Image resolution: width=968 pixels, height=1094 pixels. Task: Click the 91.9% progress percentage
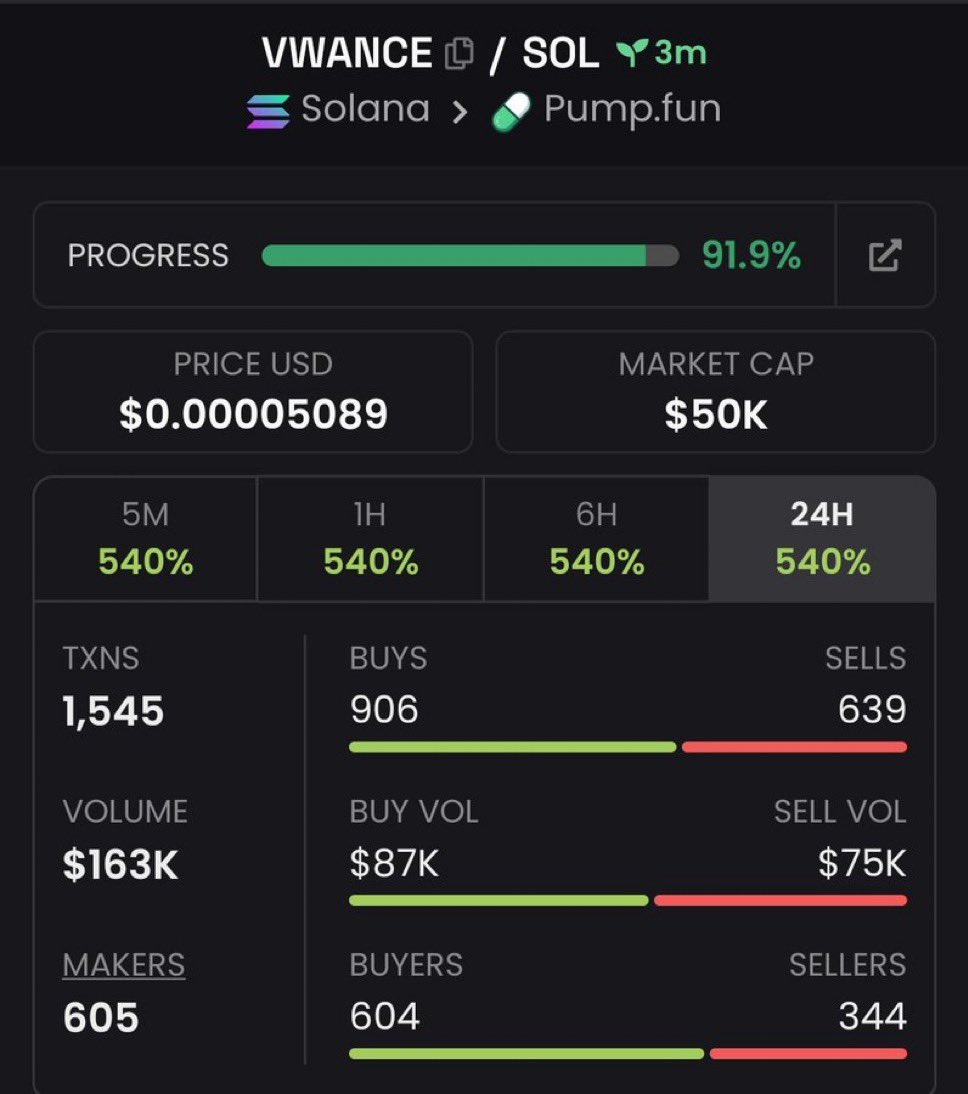coord(751,256)
